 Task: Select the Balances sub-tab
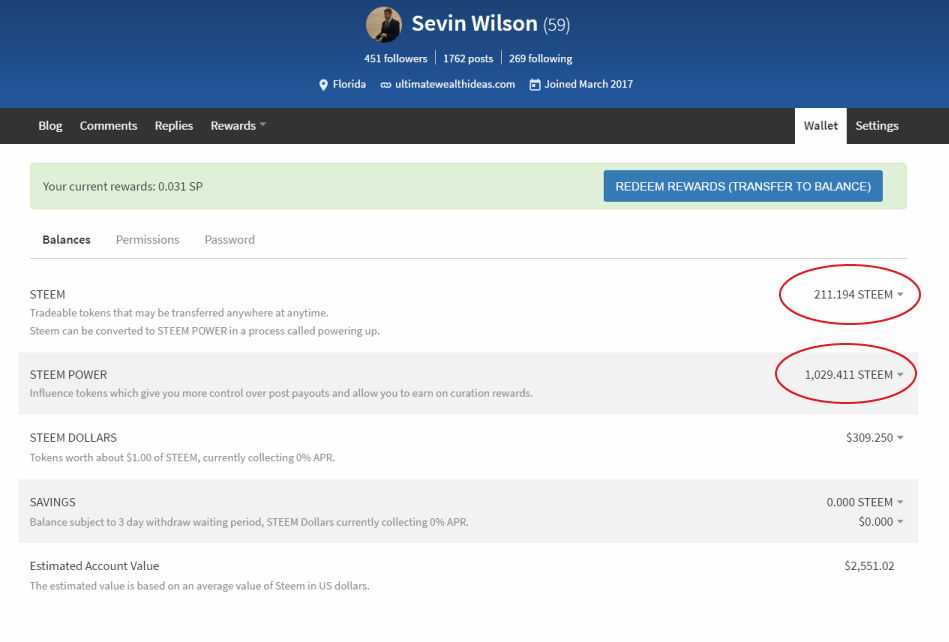67,240
